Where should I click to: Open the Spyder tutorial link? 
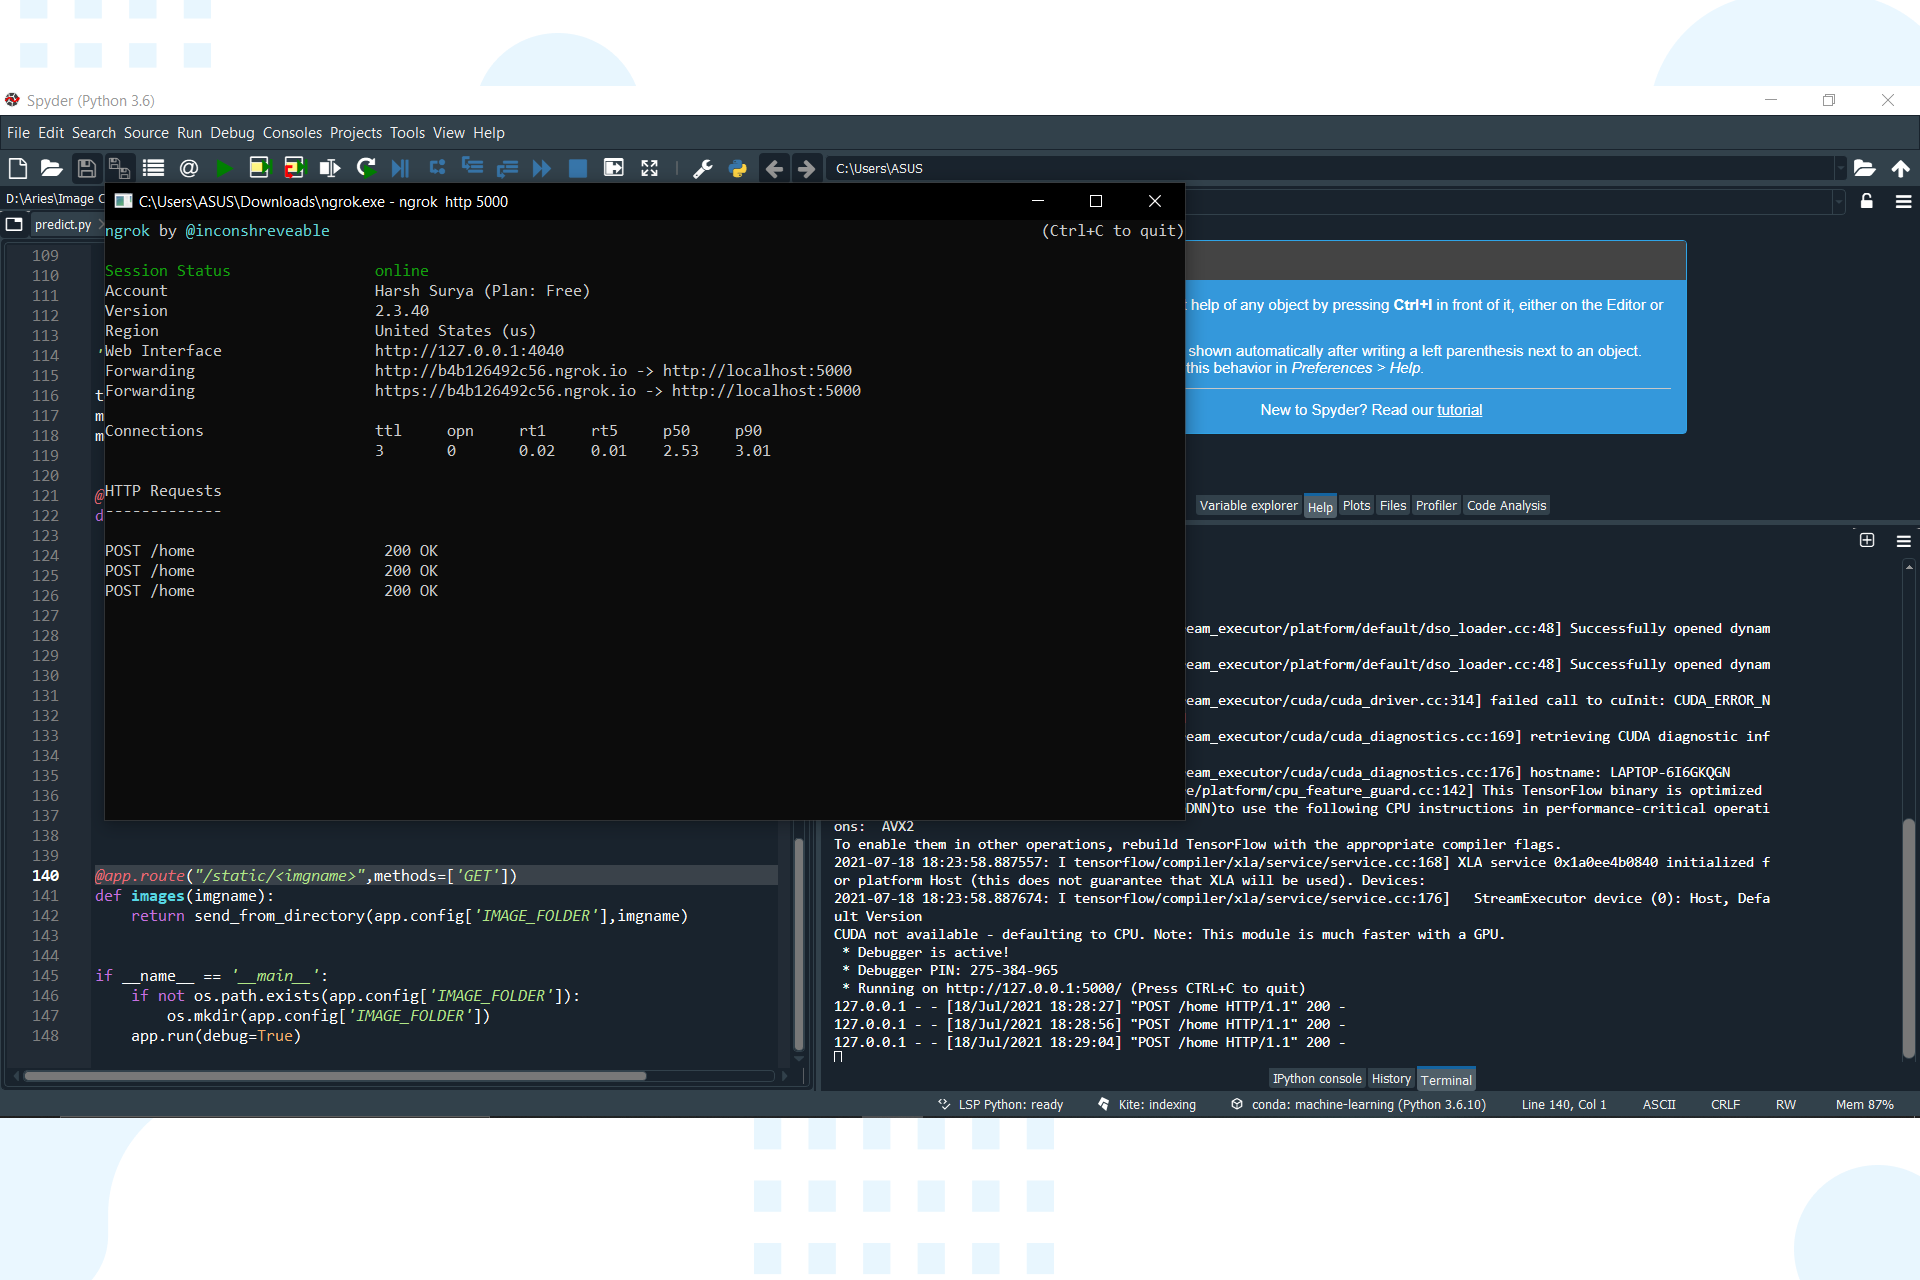[x=1459, y=410]
